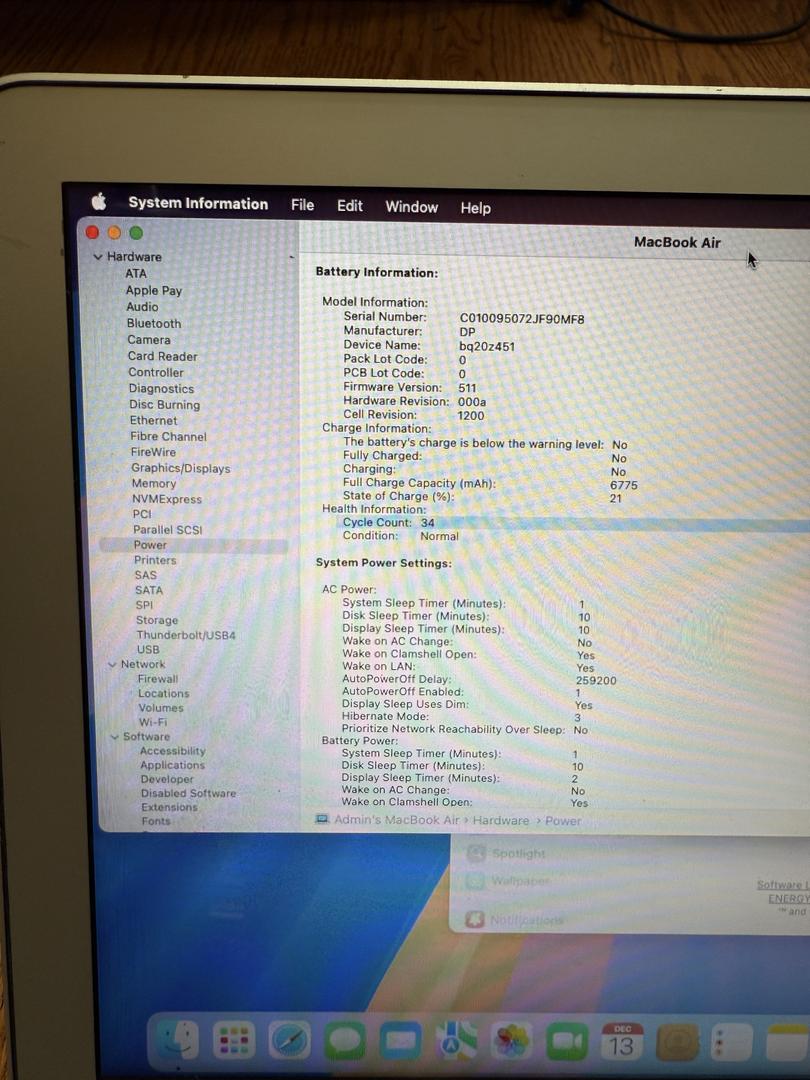
Task: Open the File menu
Action: (x=302, y=205)
